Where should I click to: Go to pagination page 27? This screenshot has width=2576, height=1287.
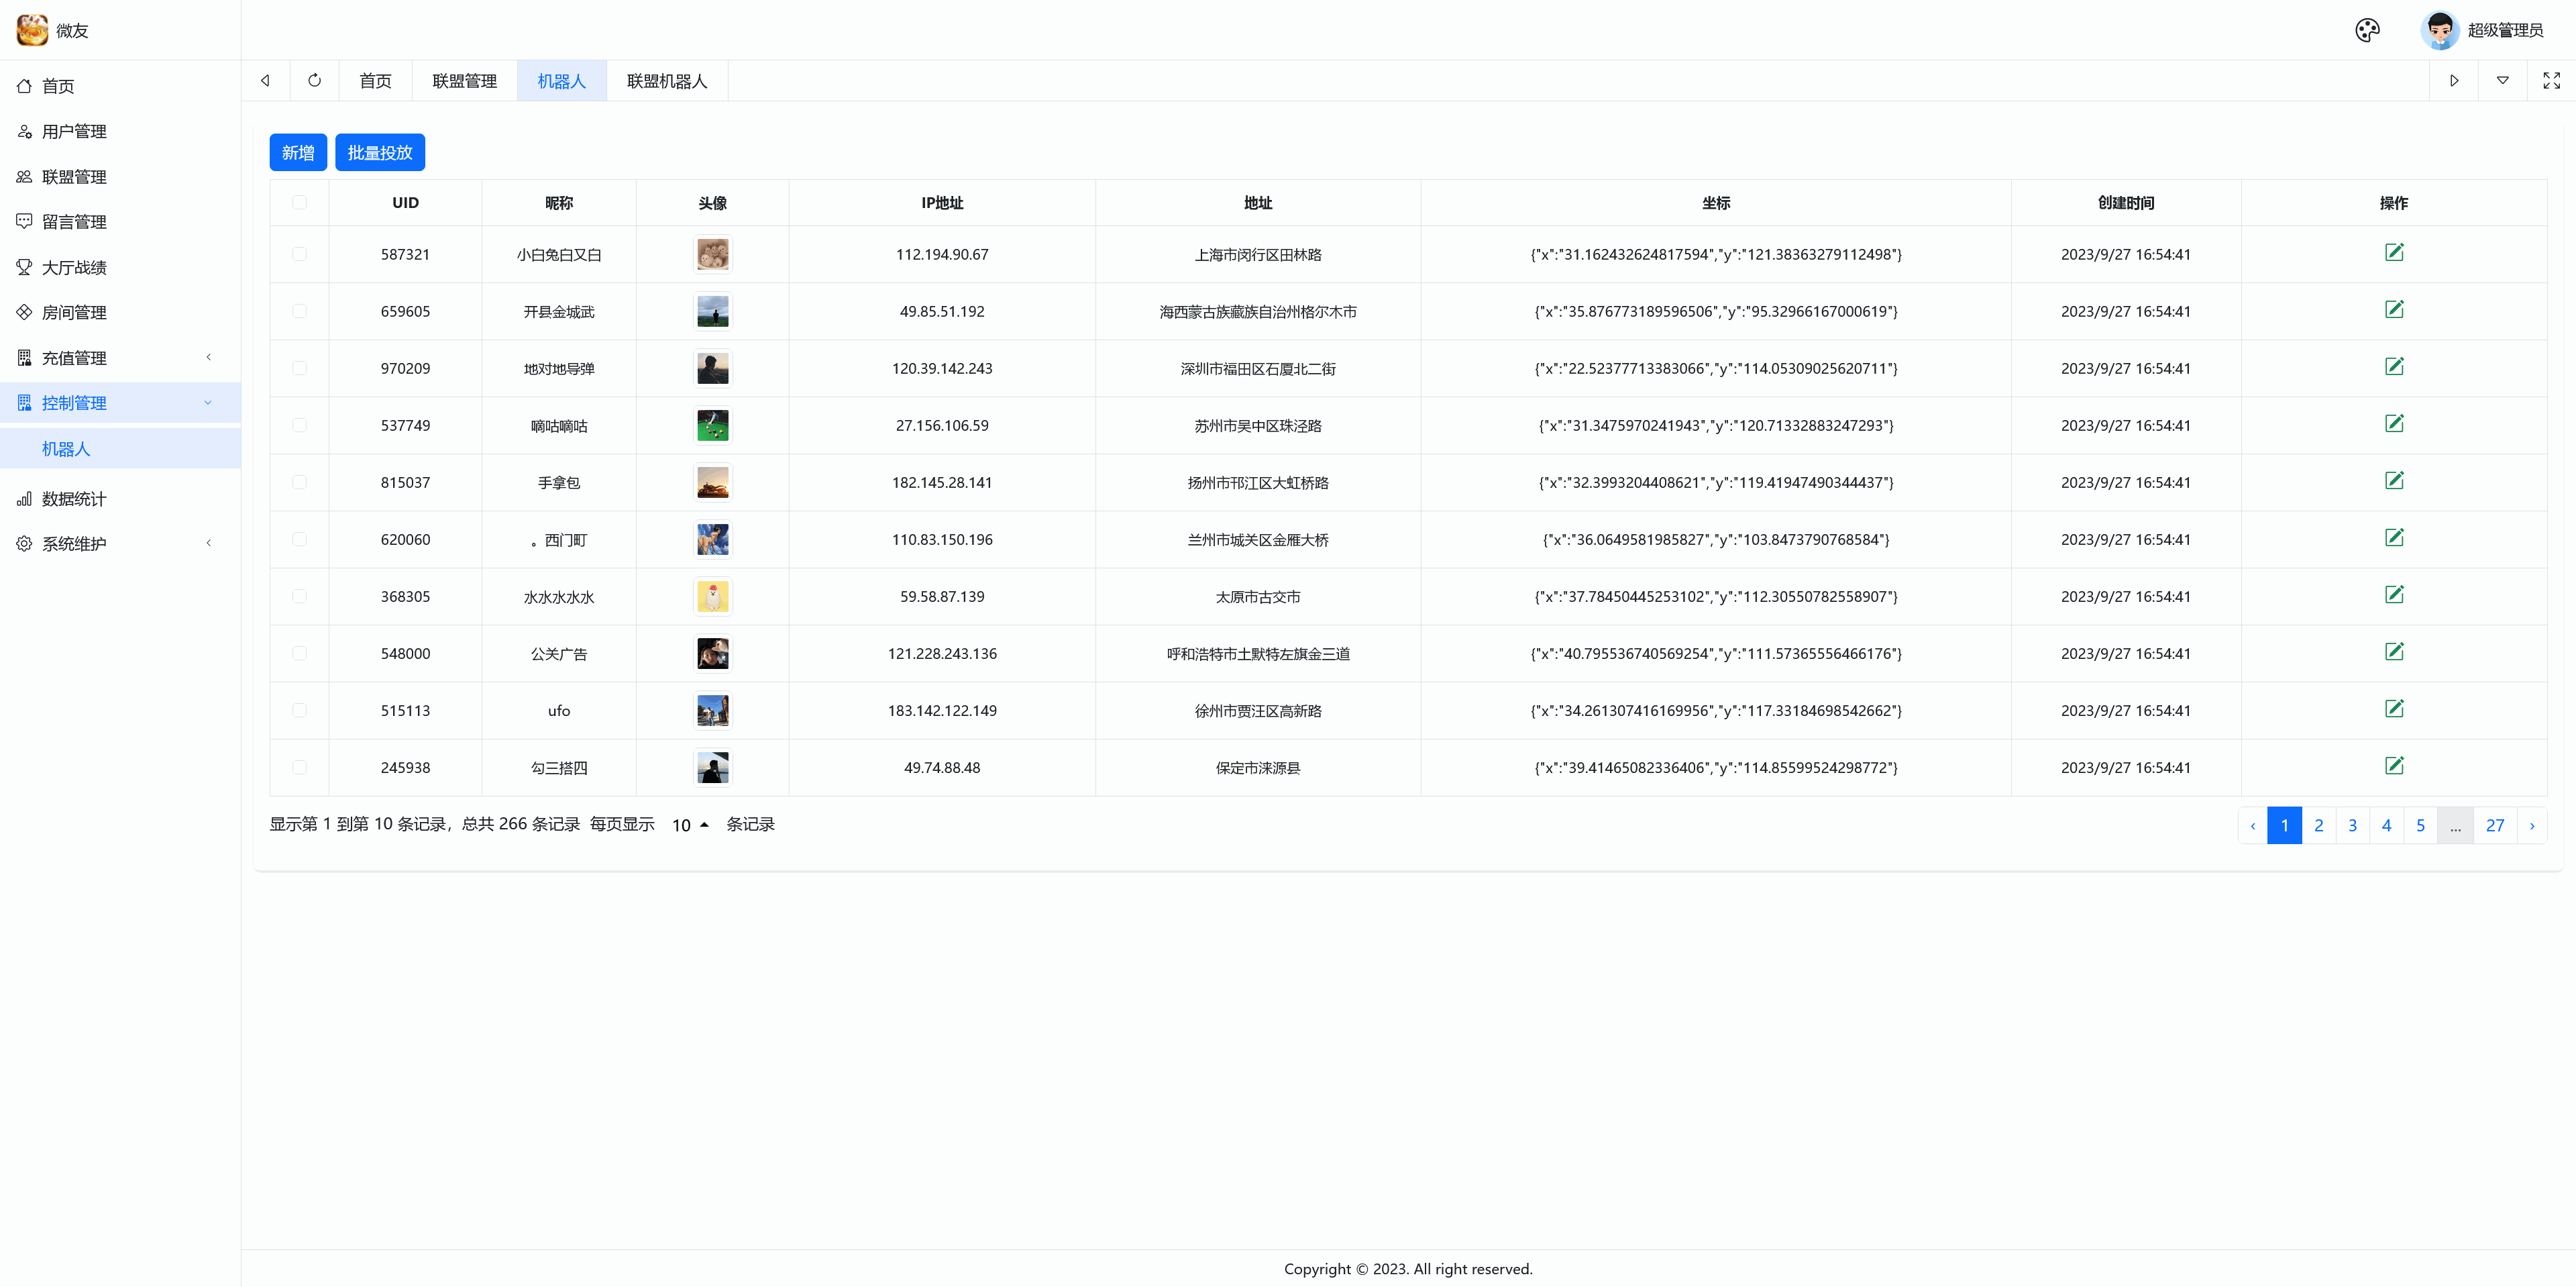2494,826
